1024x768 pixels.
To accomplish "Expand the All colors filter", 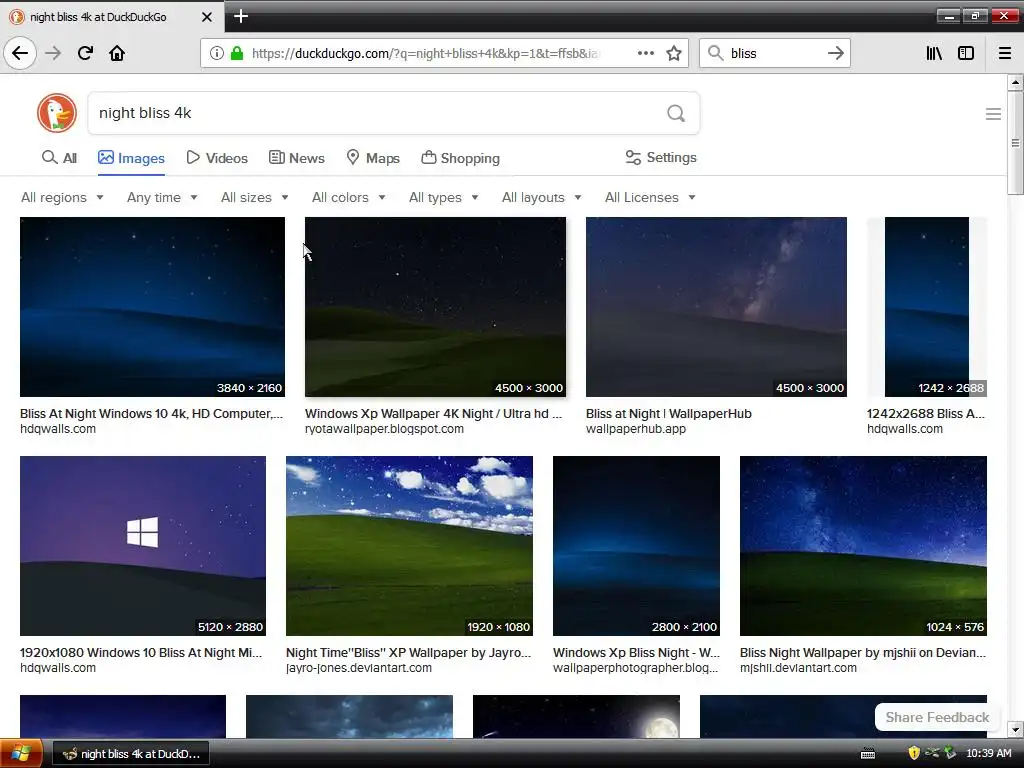I will [349, 197].
